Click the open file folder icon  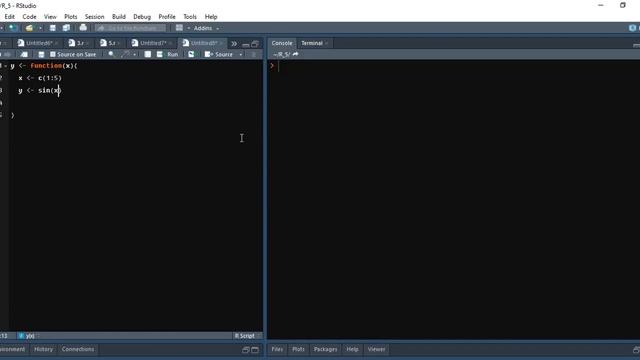pos(29,28)
